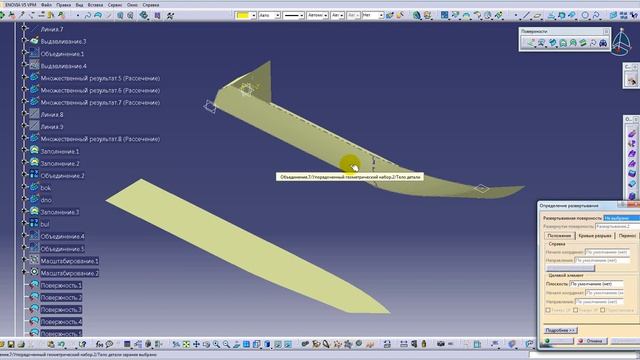The height and width of the screenshot is (360, 640).
Task: Select Заполнение.3 in the tree
Action: click(x=60, y=212)
